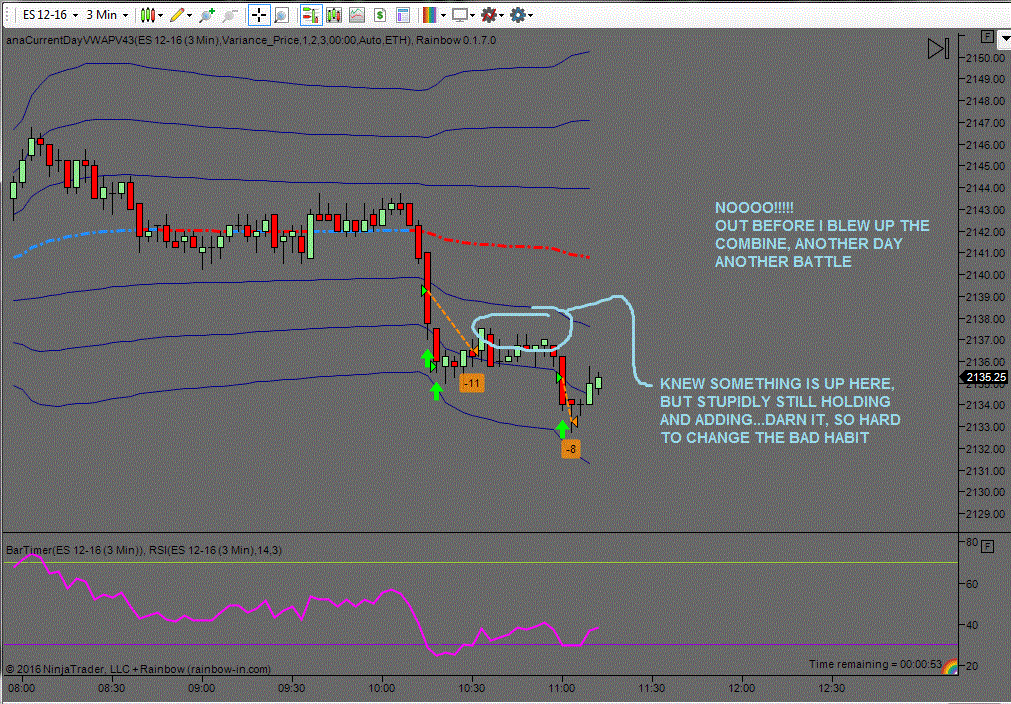The width and height of the screenshot is (1011, 704).
Task: Click the 2150.00 price axis label
Action: pyautogui.click(x=986, y=58)
